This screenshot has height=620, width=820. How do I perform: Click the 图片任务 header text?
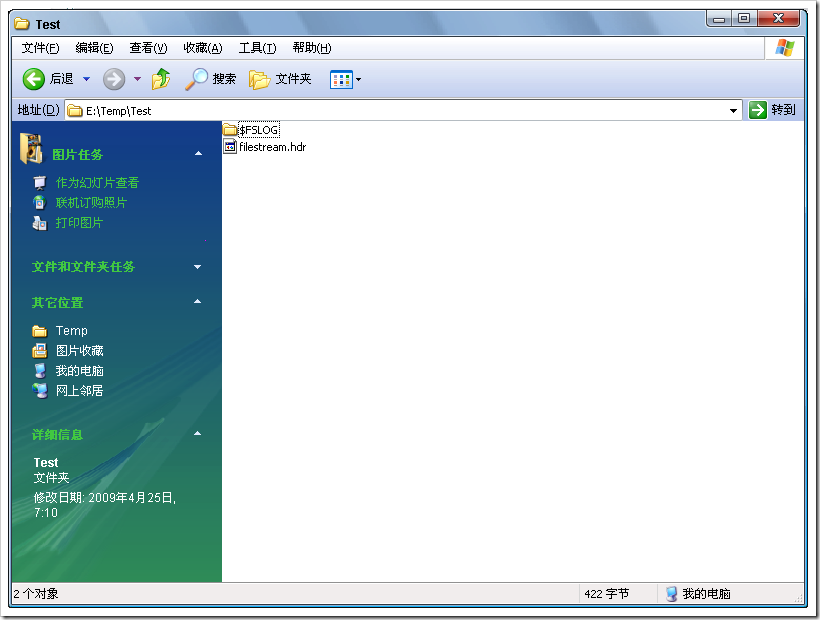pyautogui.click(x=77, y=155)
